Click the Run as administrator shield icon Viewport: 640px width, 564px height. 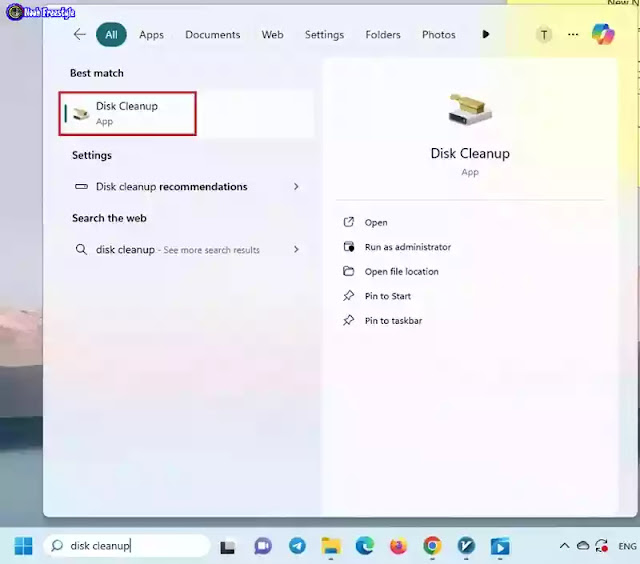point(349,246)
